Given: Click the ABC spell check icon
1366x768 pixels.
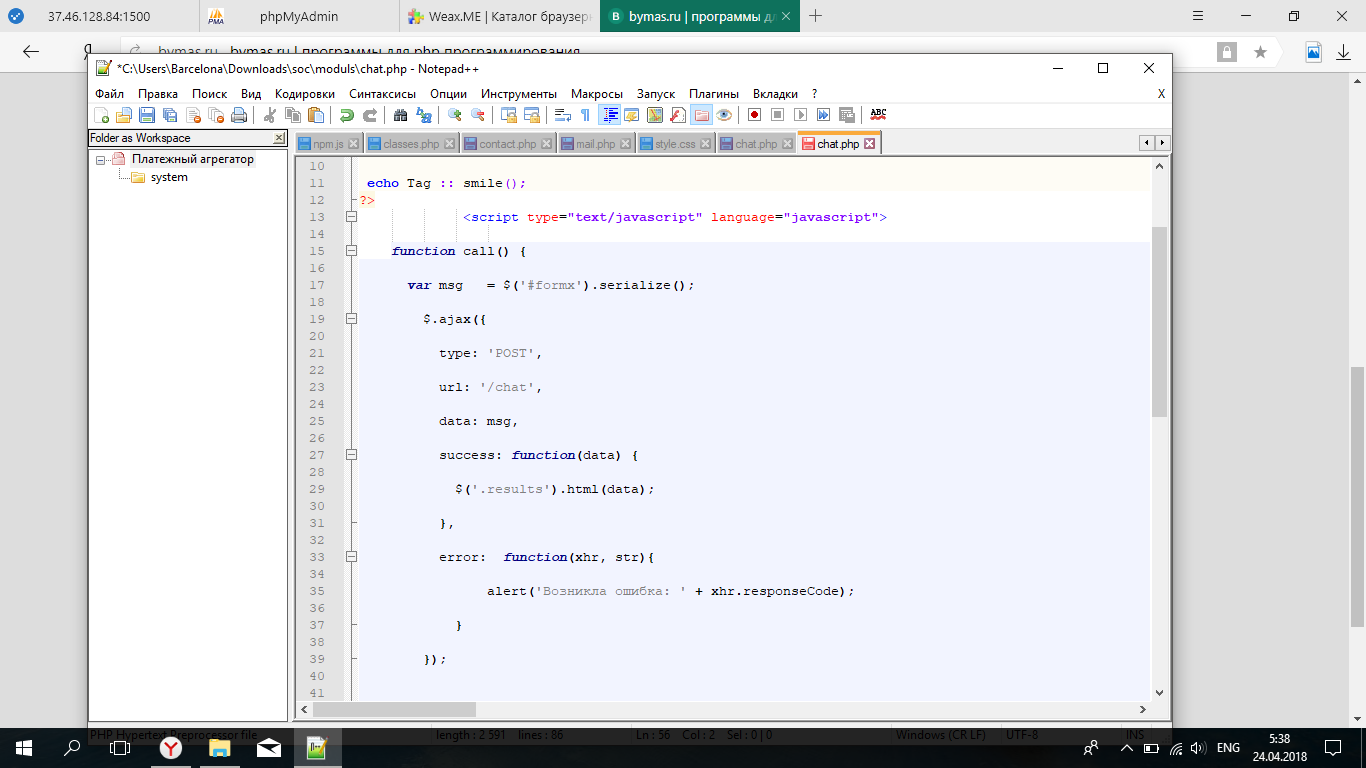Looking at the screenshot, I should [878, 115].
